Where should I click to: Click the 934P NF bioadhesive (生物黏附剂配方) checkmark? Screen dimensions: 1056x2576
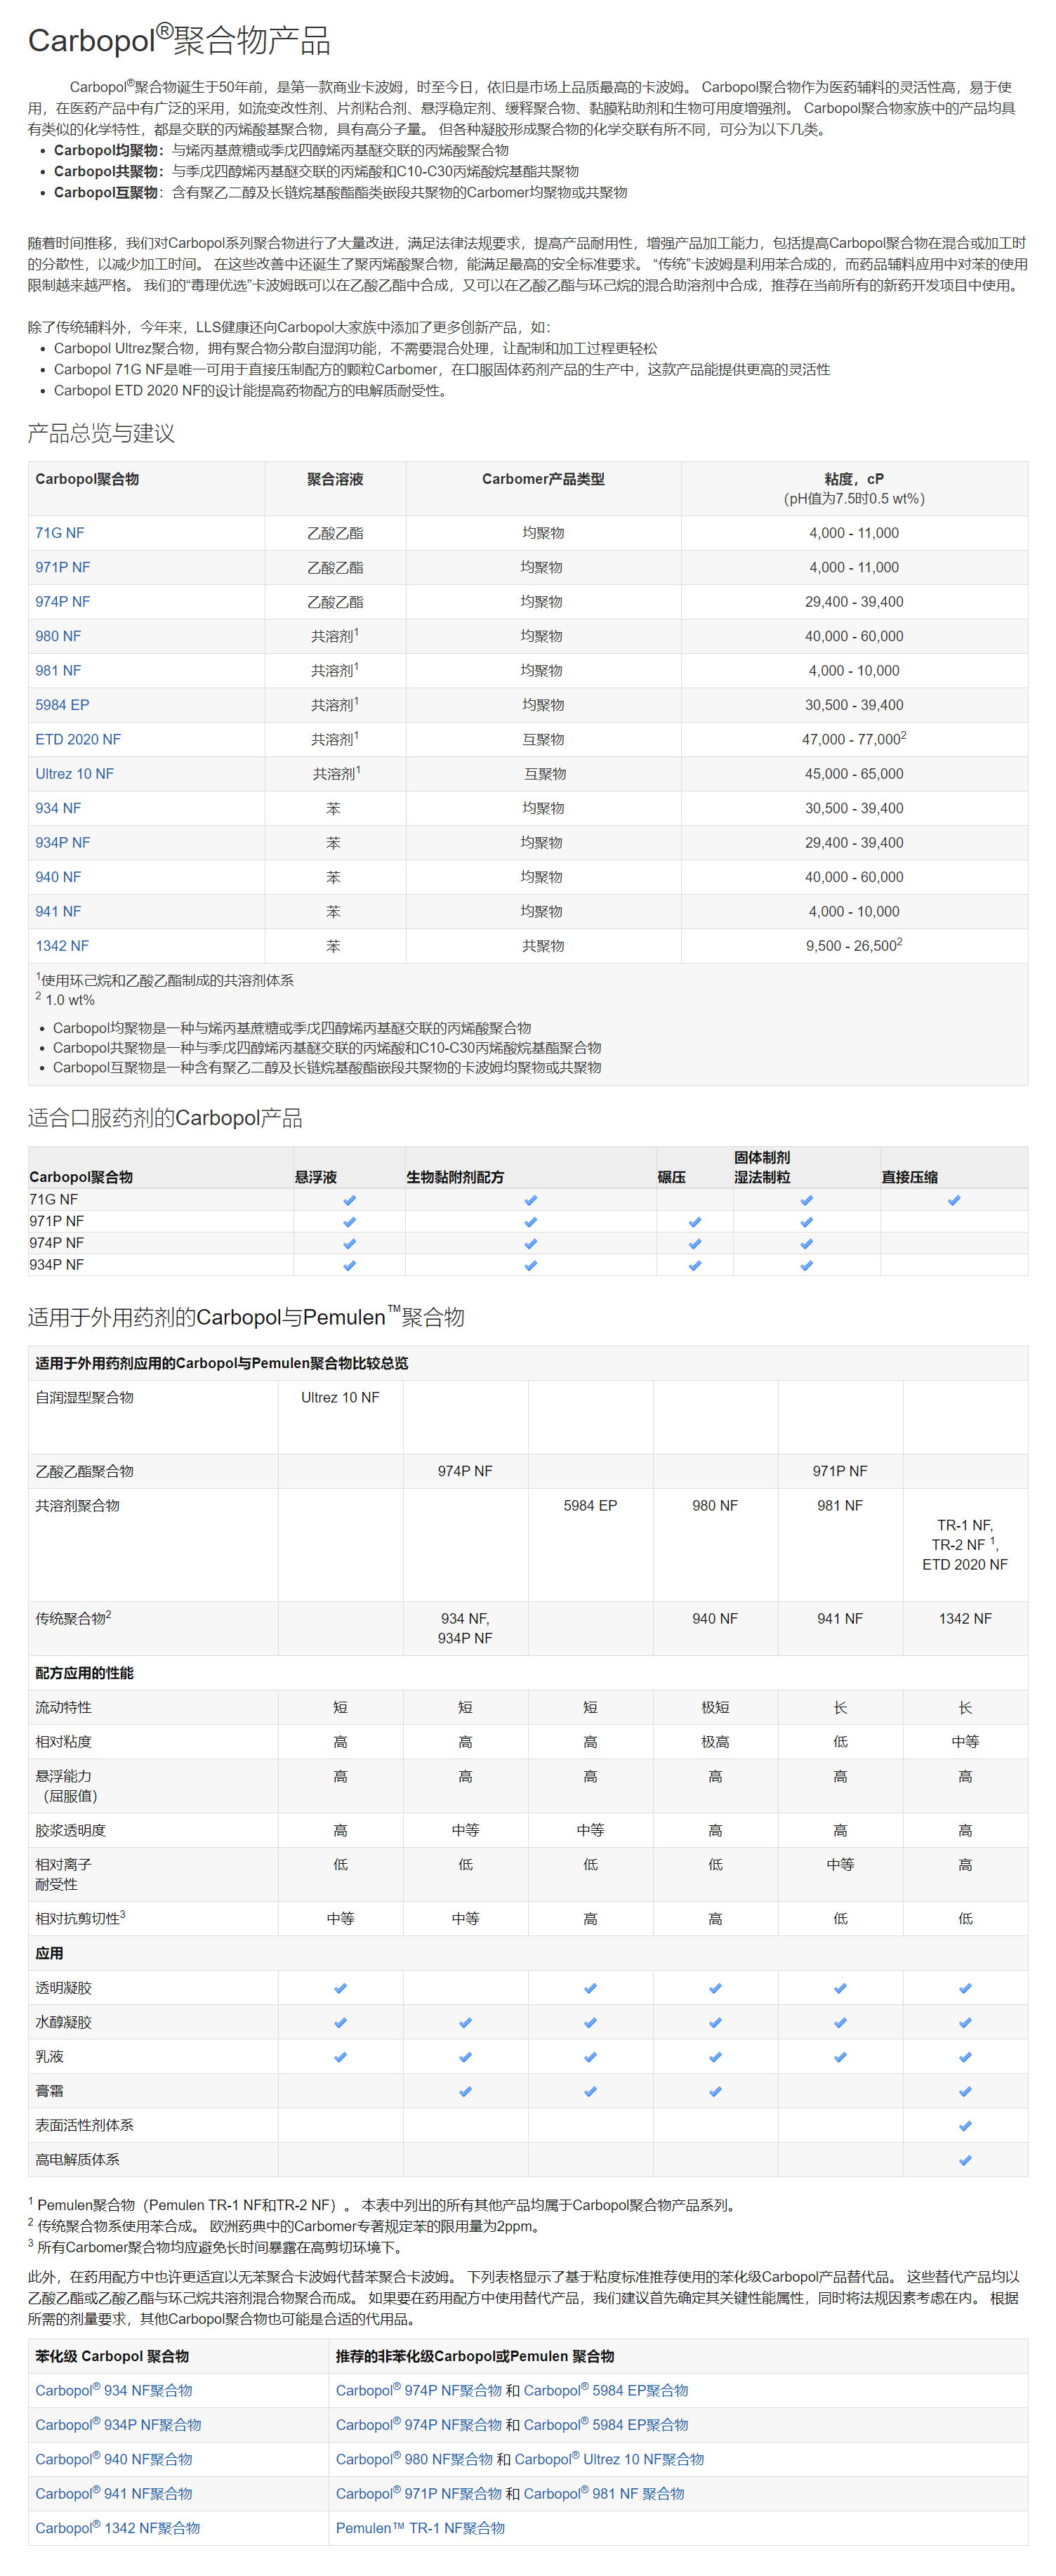click(x=530, y=1265)
